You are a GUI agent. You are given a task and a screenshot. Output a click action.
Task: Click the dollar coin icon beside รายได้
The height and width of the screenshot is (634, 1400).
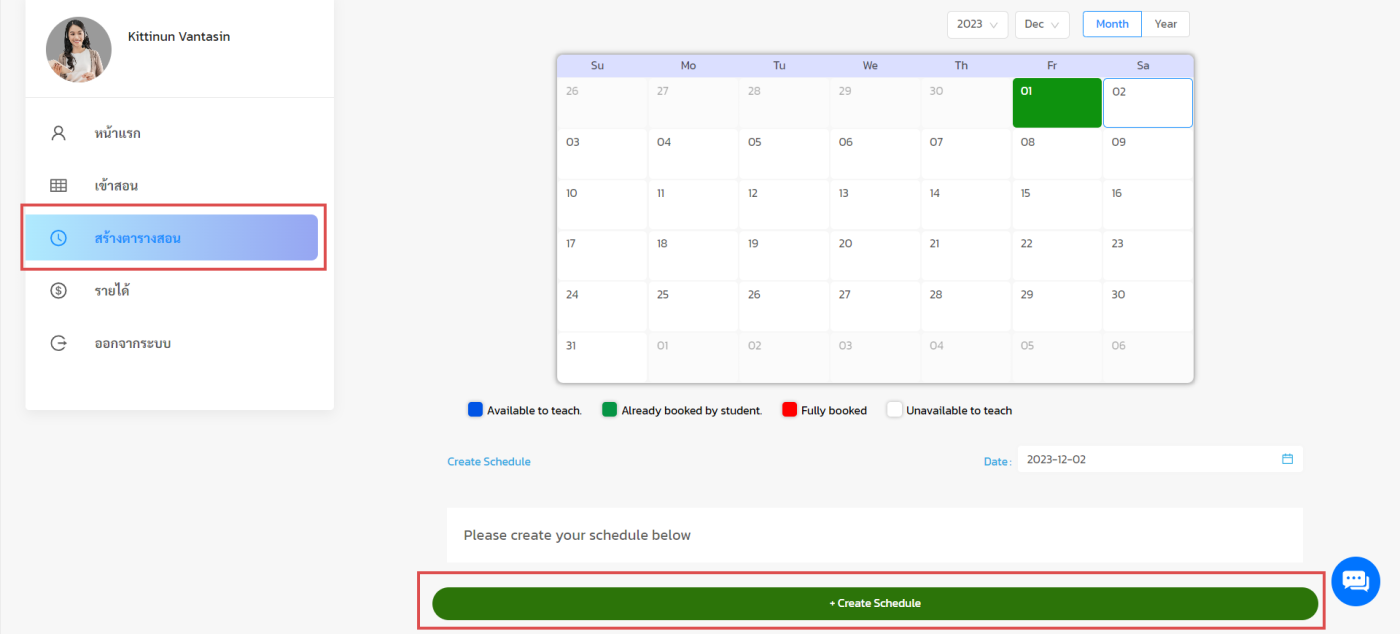pyautogui.click(x=58, y=291)
